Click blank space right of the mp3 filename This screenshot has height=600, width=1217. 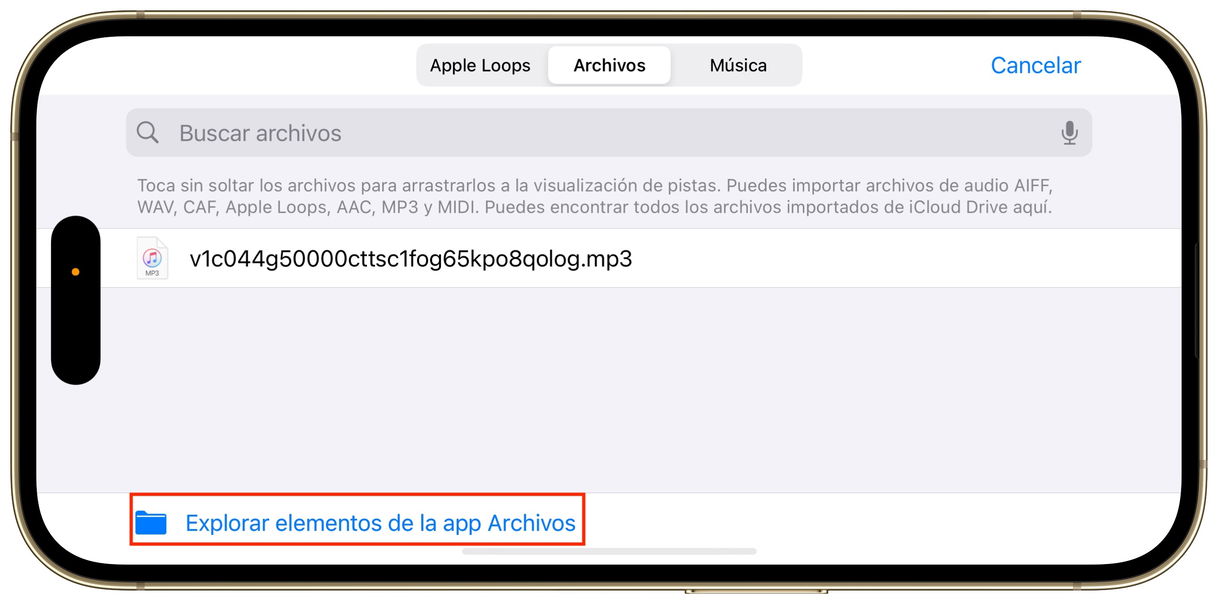click(x=900, y=259)
